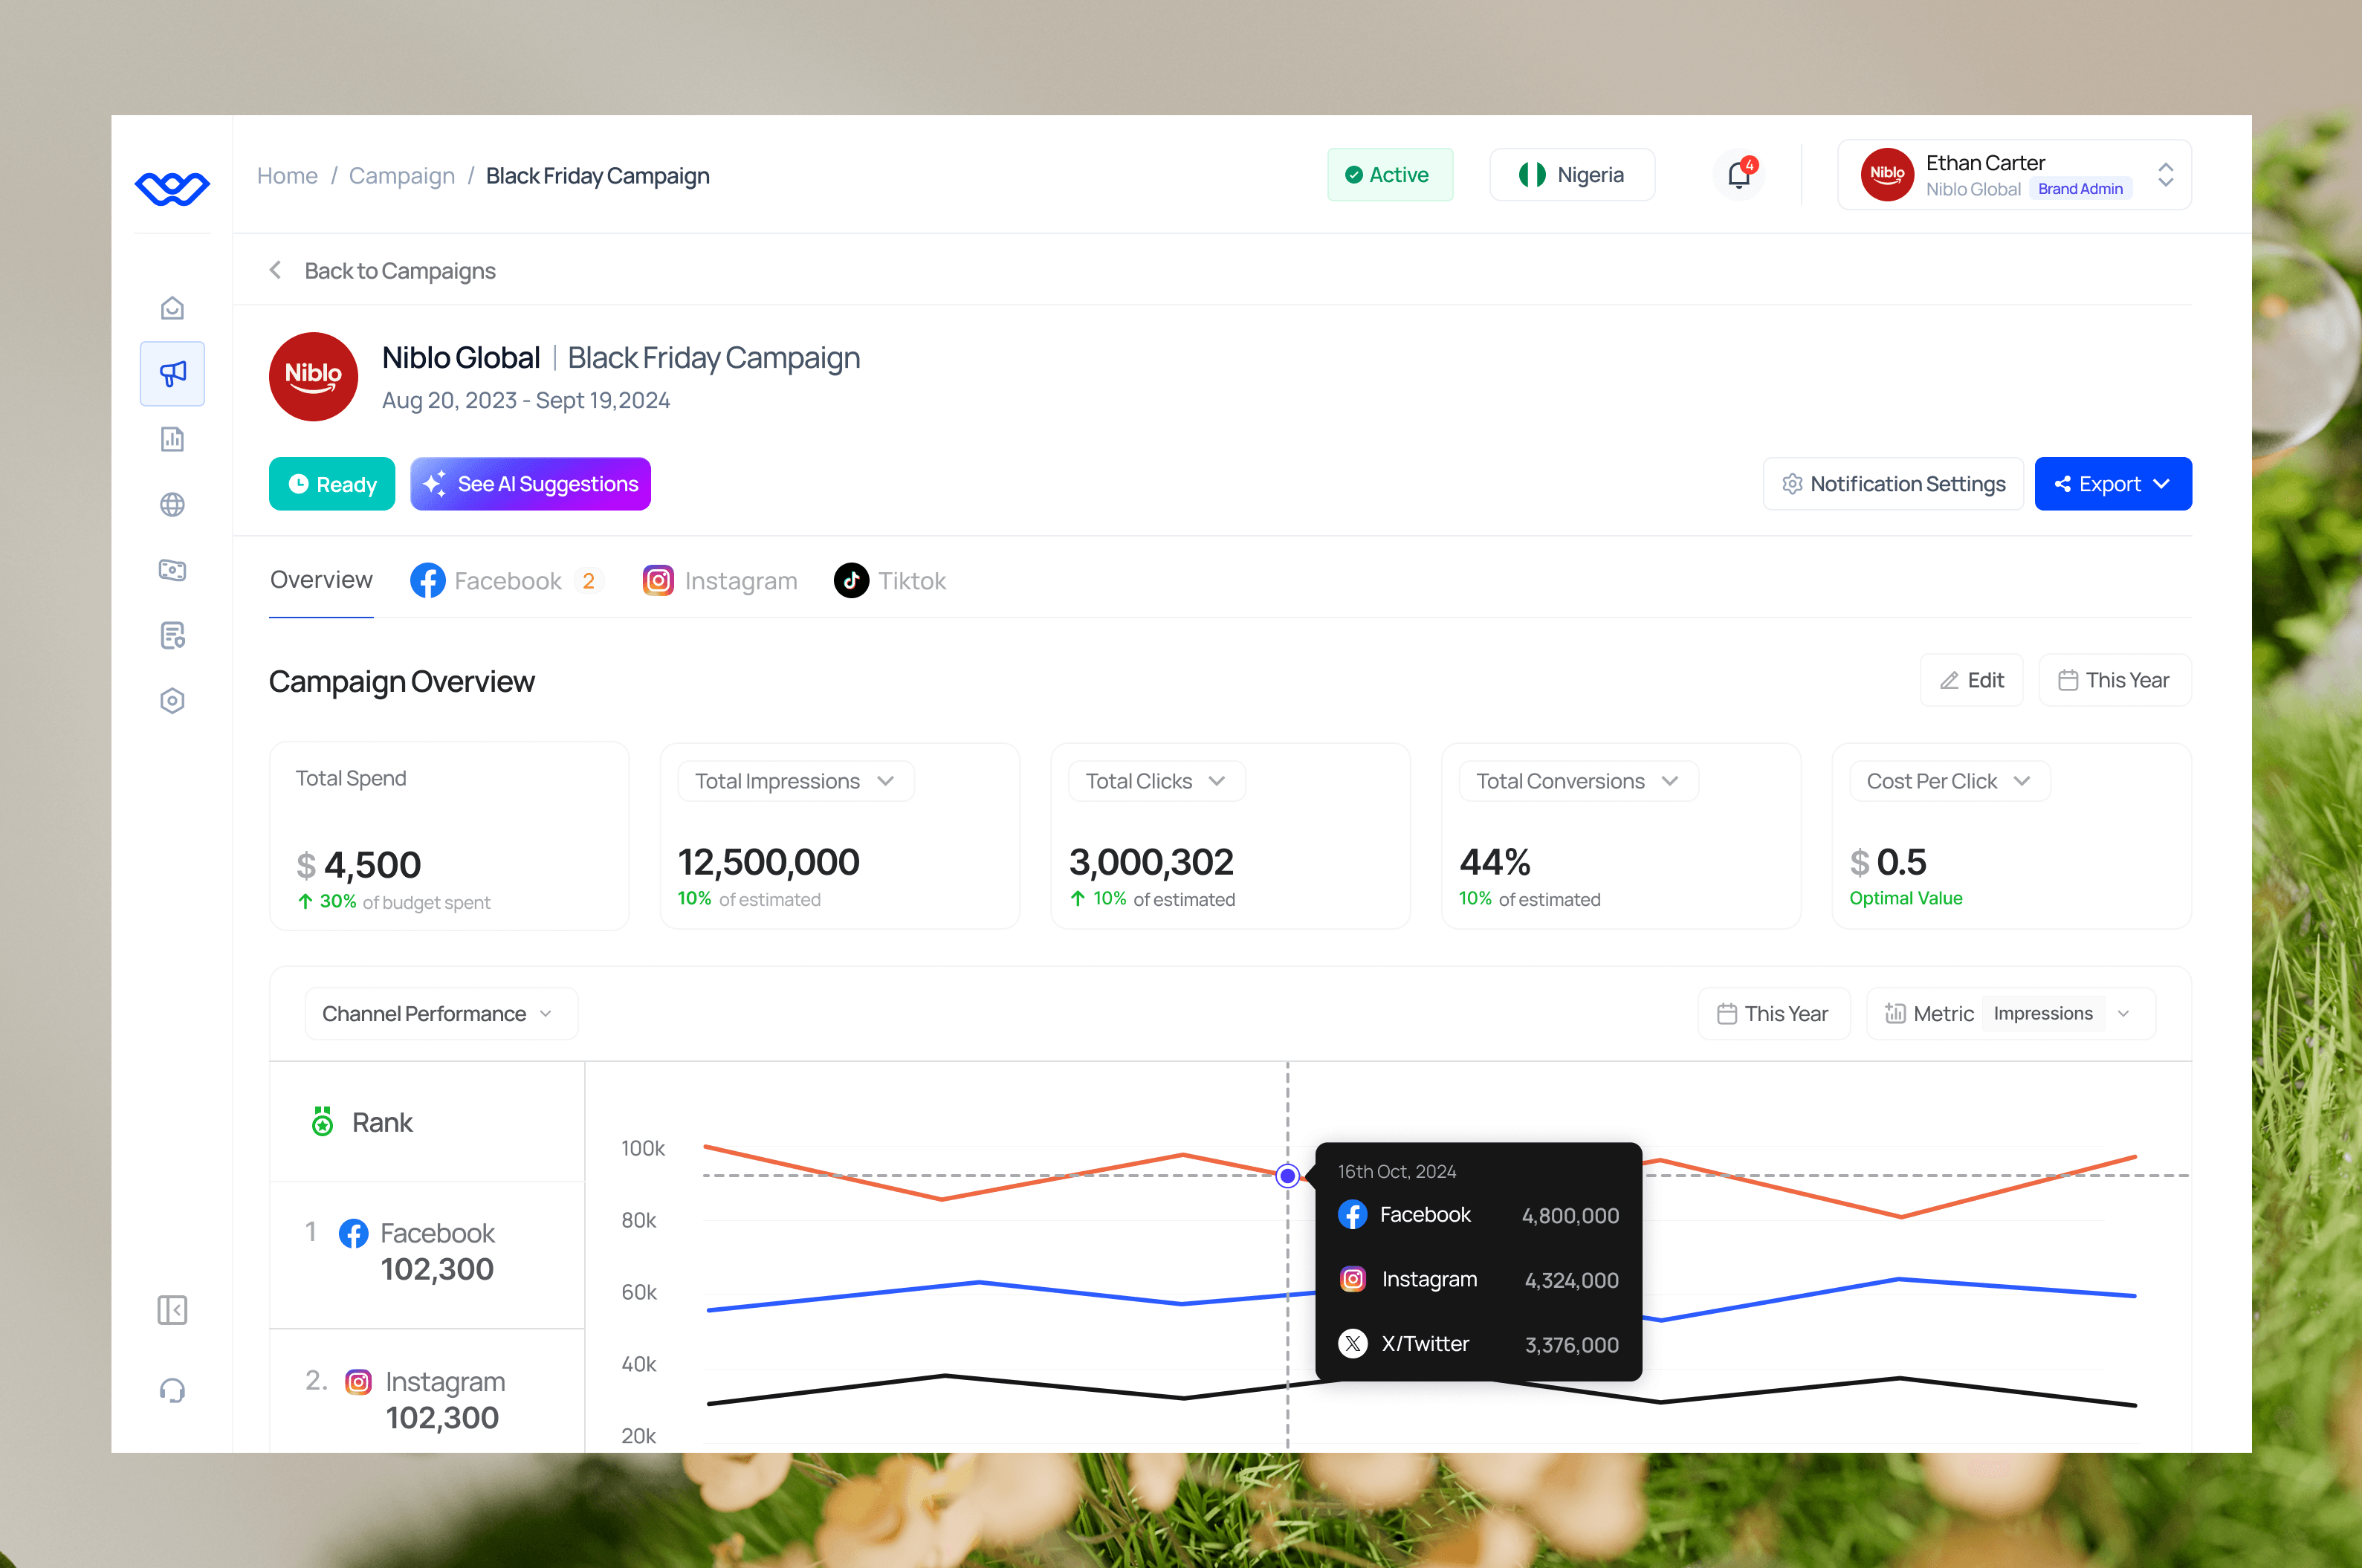The image size is (2362, 1568).
Task: Open the analytics chart sidebar icon
Action: (x=172, y=439)
